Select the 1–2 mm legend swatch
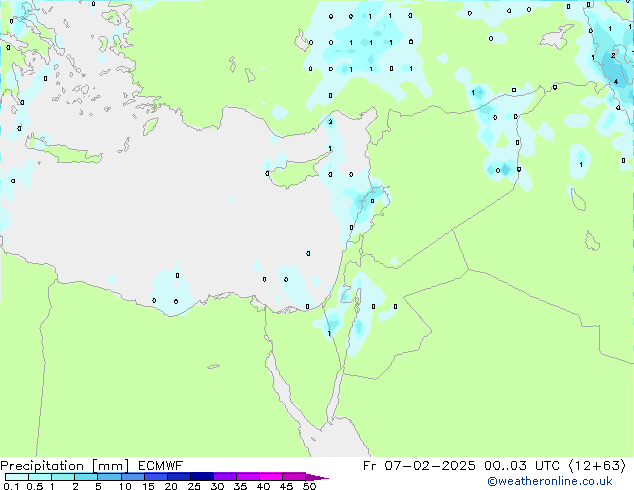The height and width of the screenshot is (490, 634). click(x=63, y=477)
